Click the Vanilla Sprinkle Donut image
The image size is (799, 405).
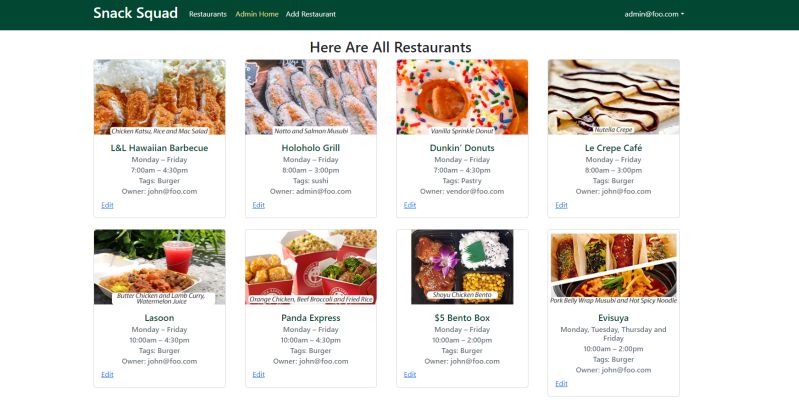[462, 97]
